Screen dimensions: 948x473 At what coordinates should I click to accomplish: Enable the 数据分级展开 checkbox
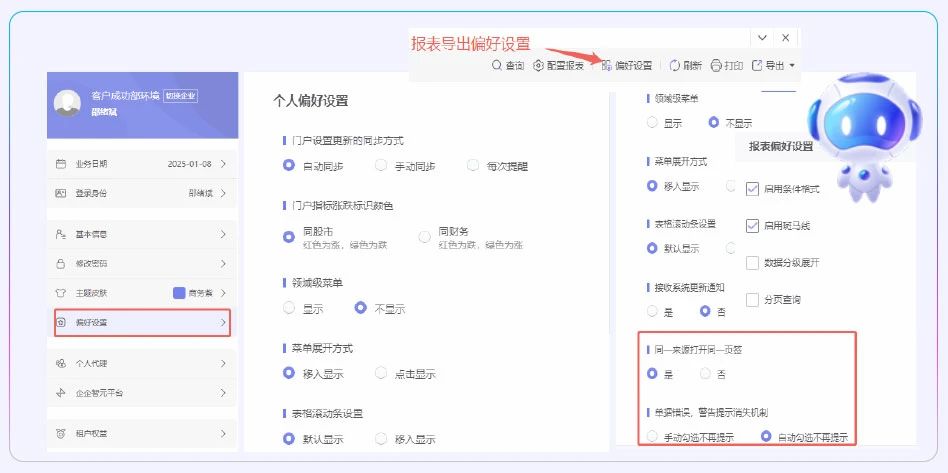point(753,262)
